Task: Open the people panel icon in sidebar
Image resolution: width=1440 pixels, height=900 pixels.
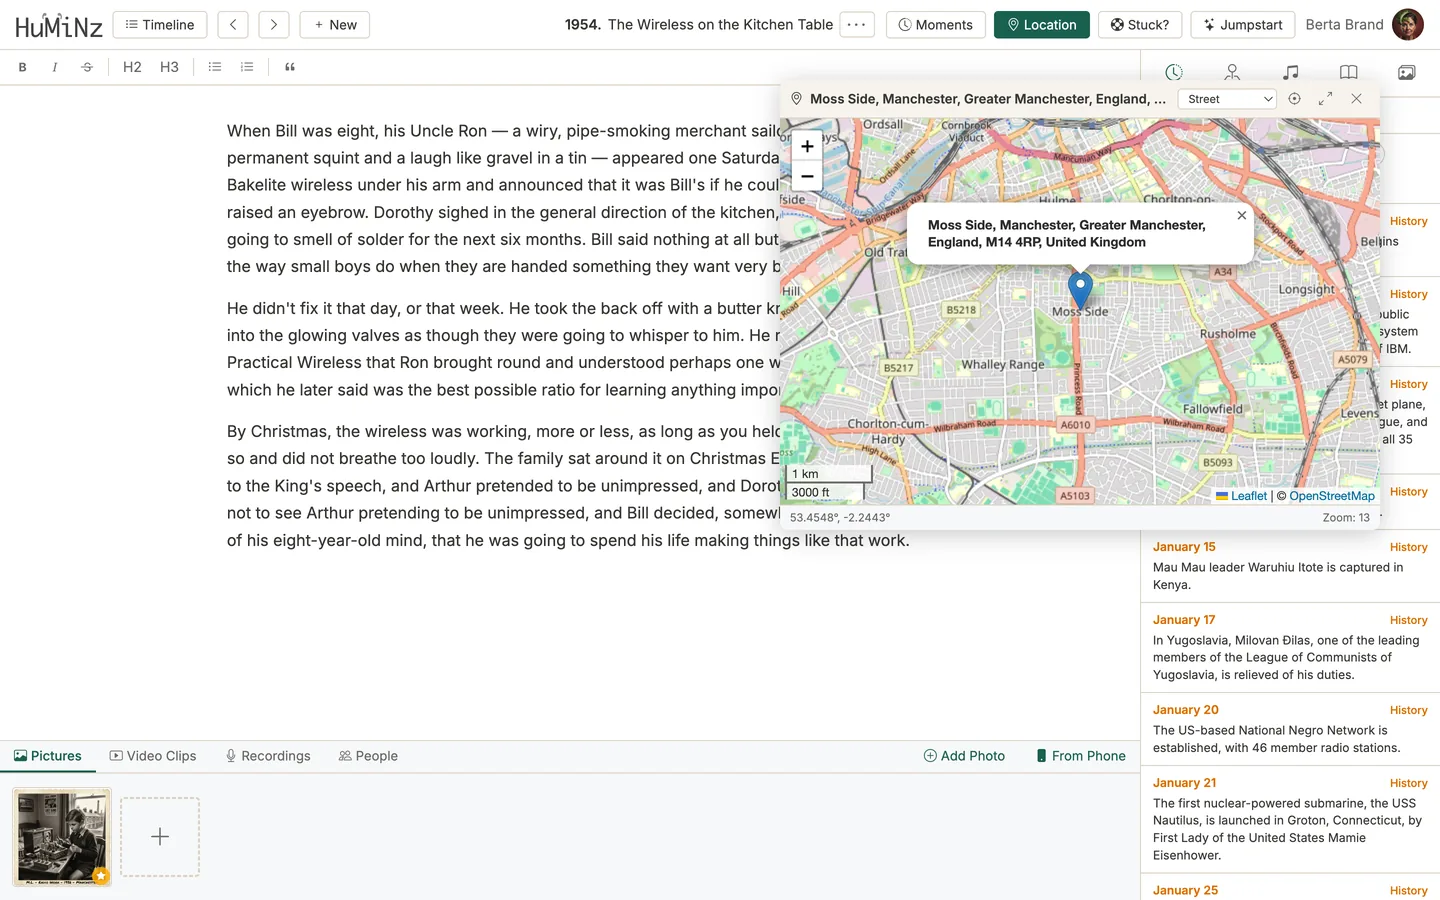Action: tap(1232, 72)
